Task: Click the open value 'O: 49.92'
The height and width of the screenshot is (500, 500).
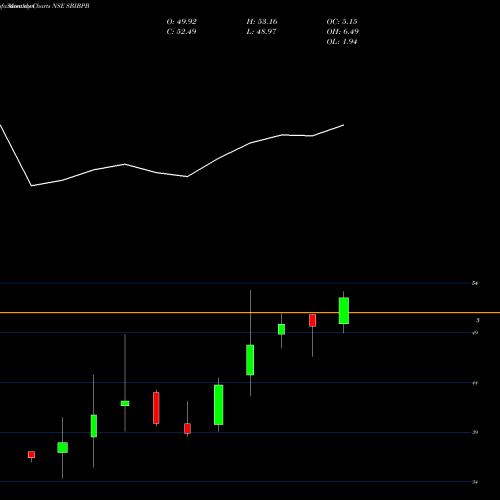Action: point(181,22)
